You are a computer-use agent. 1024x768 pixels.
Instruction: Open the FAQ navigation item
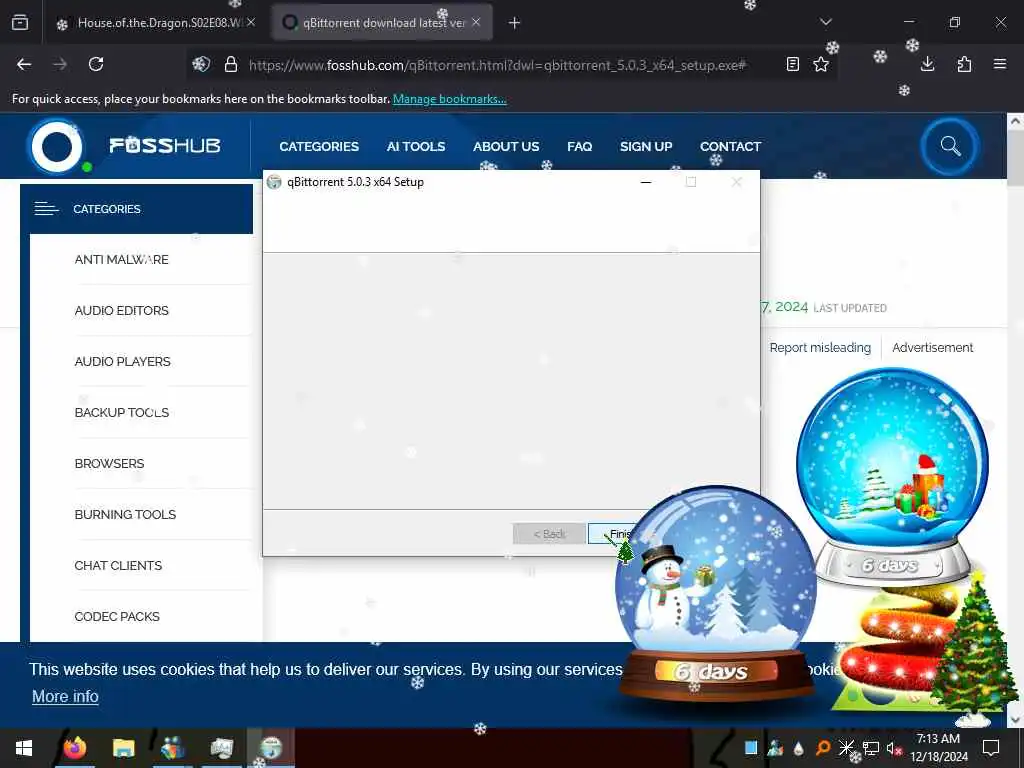[x=579, y=146]
